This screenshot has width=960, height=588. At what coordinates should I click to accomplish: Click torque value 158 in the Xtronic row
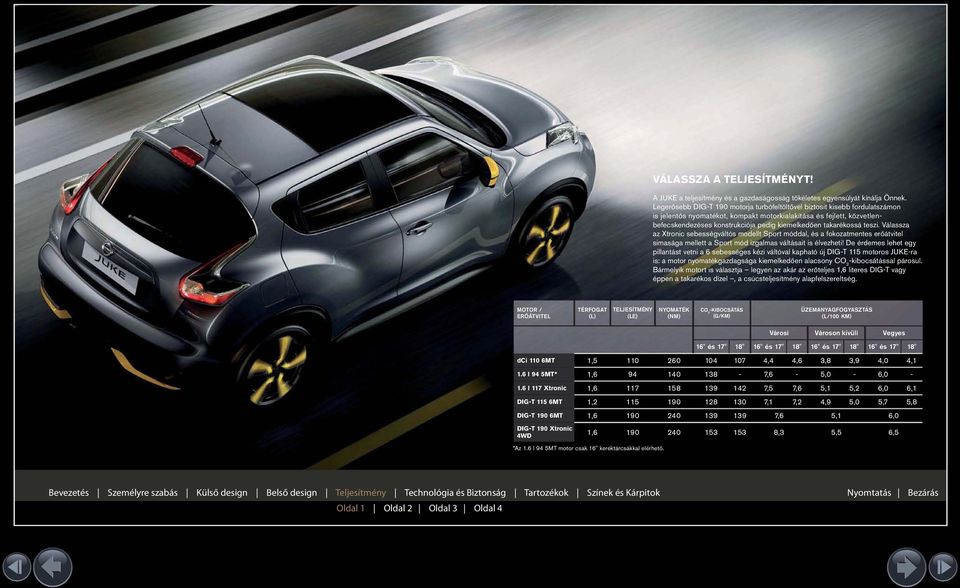(x=673, y=388)
